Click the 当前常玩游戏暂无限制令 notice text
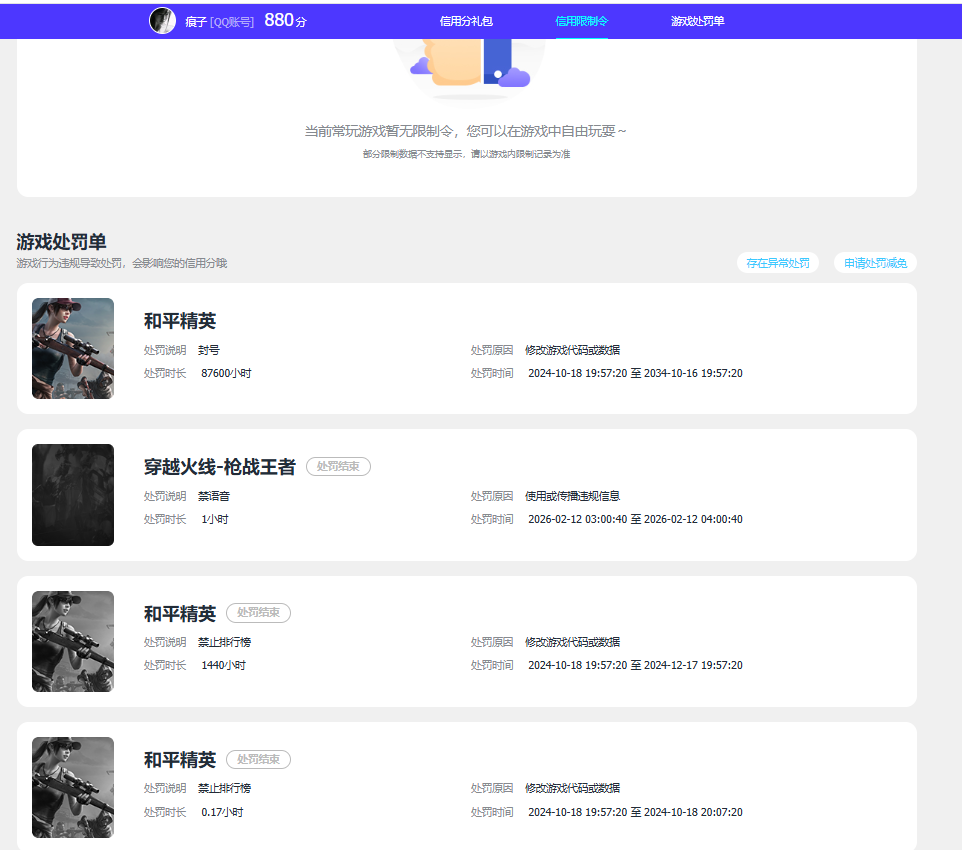 [x=466, y=131]
